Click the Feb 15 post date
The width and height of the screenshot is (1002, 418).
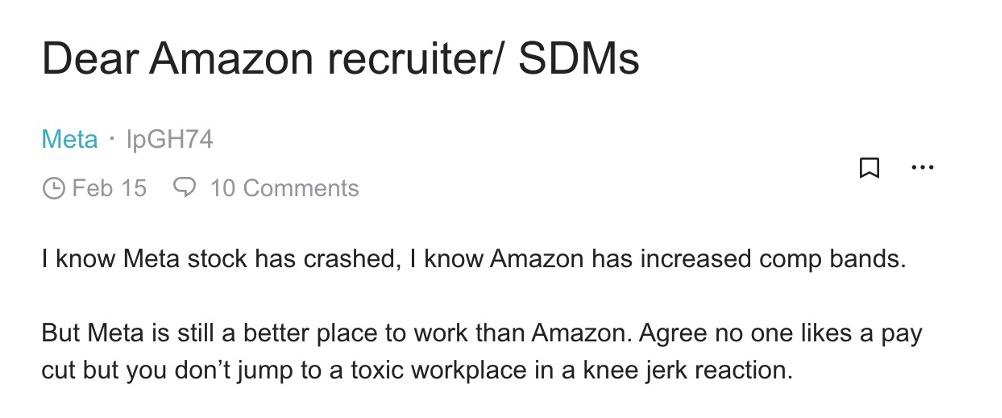pos(109,188)
